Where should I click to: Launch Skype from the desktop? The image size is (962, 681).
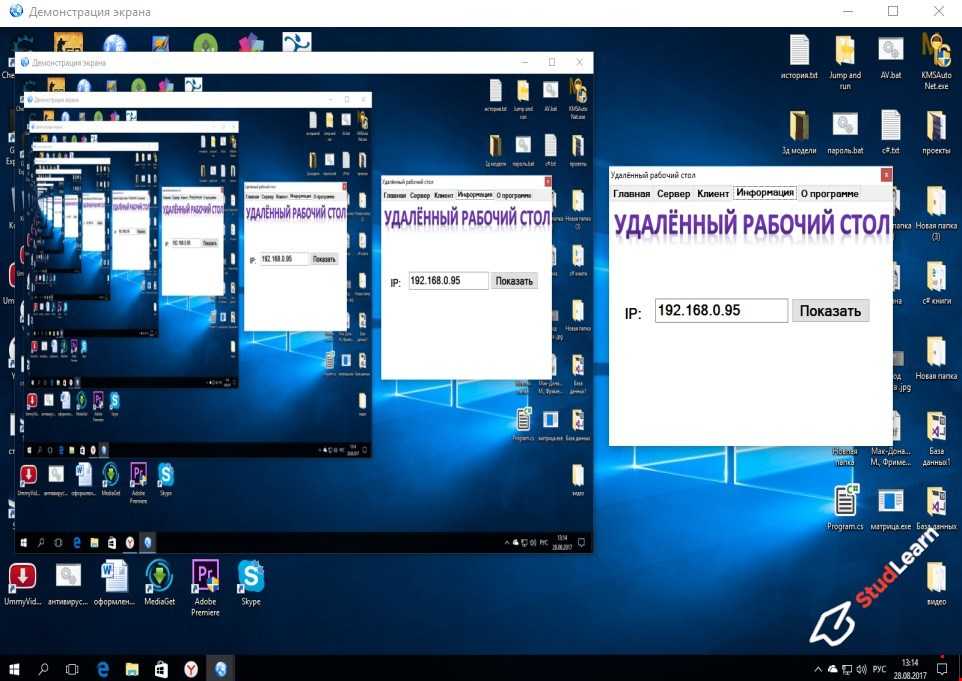[x=251, y=584]
